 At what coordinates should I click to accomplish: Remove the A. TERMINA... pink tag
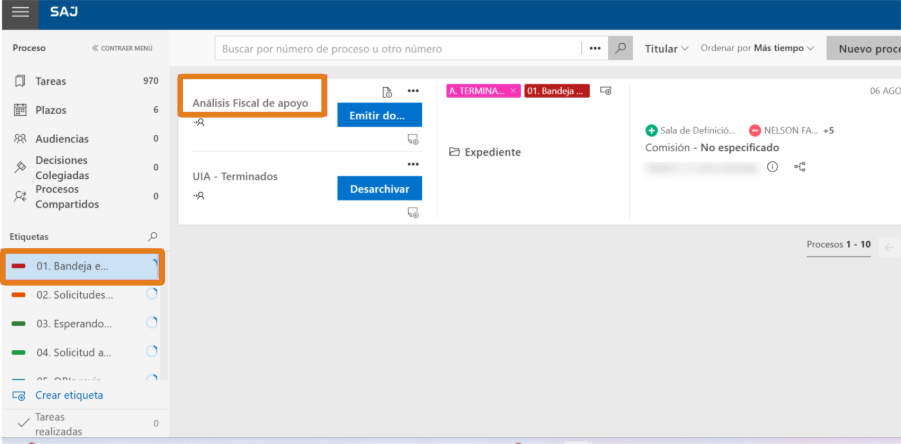(513, 91)
